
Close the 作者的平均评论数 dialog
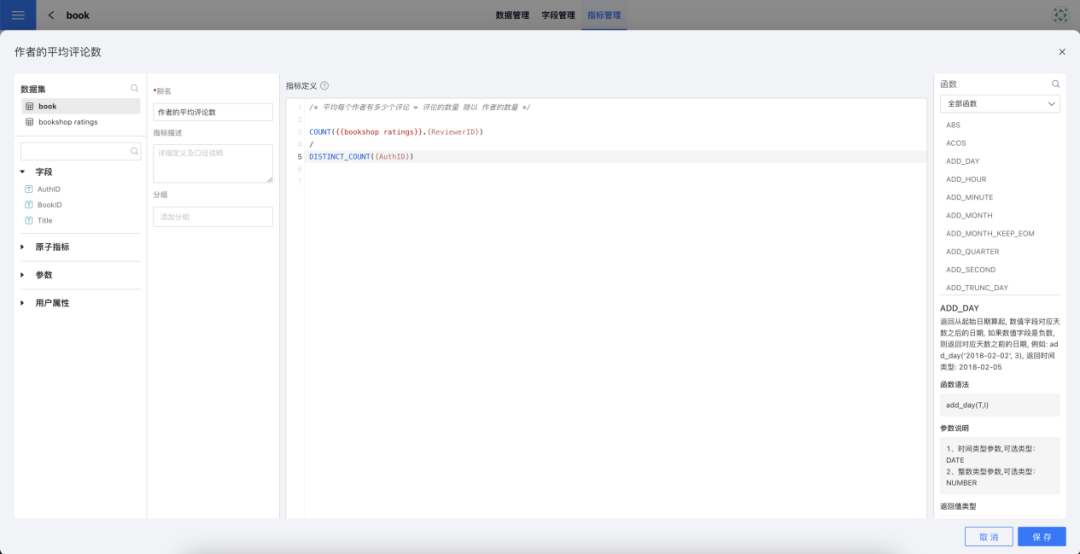pos(1061,52)
